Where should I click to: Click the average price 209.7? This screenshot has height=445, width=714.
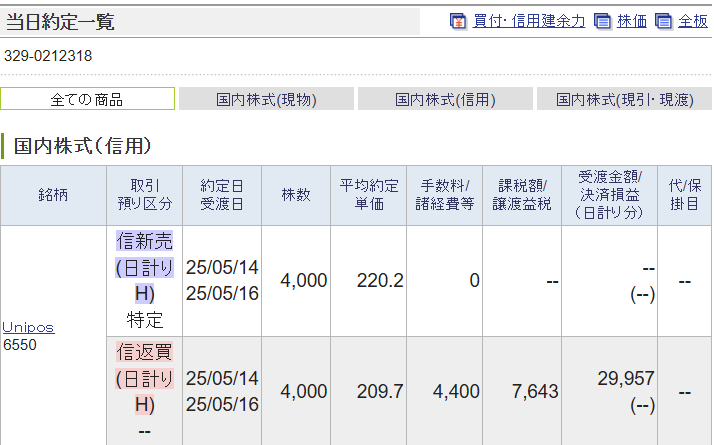tap(380, 392)
